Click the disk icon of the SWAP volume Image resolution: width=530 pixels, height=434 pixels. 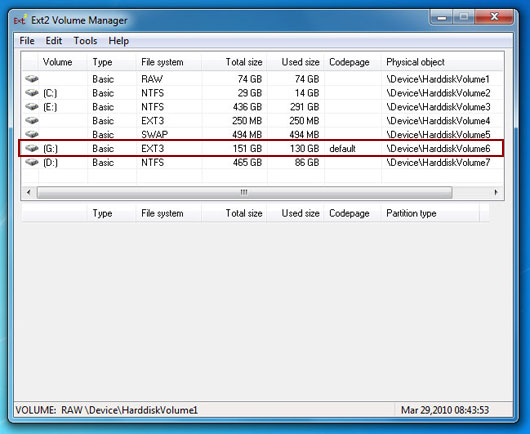coord(32,134)
